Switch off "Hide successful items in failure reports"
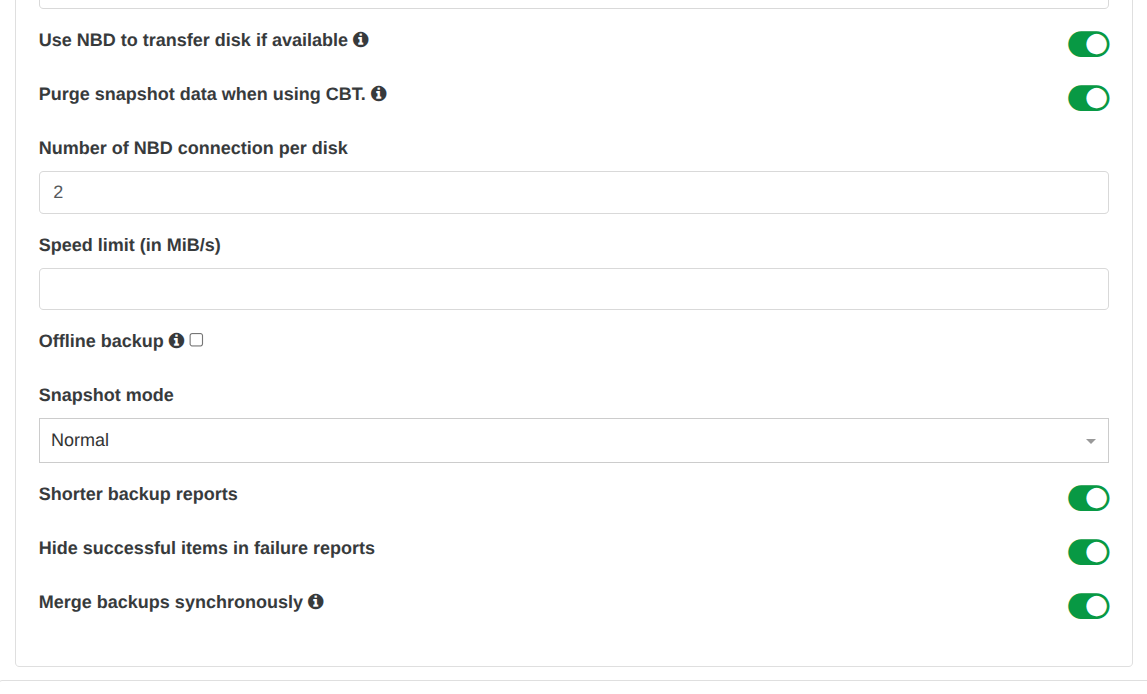1147x694 pixels. (x=1088, y=552)
